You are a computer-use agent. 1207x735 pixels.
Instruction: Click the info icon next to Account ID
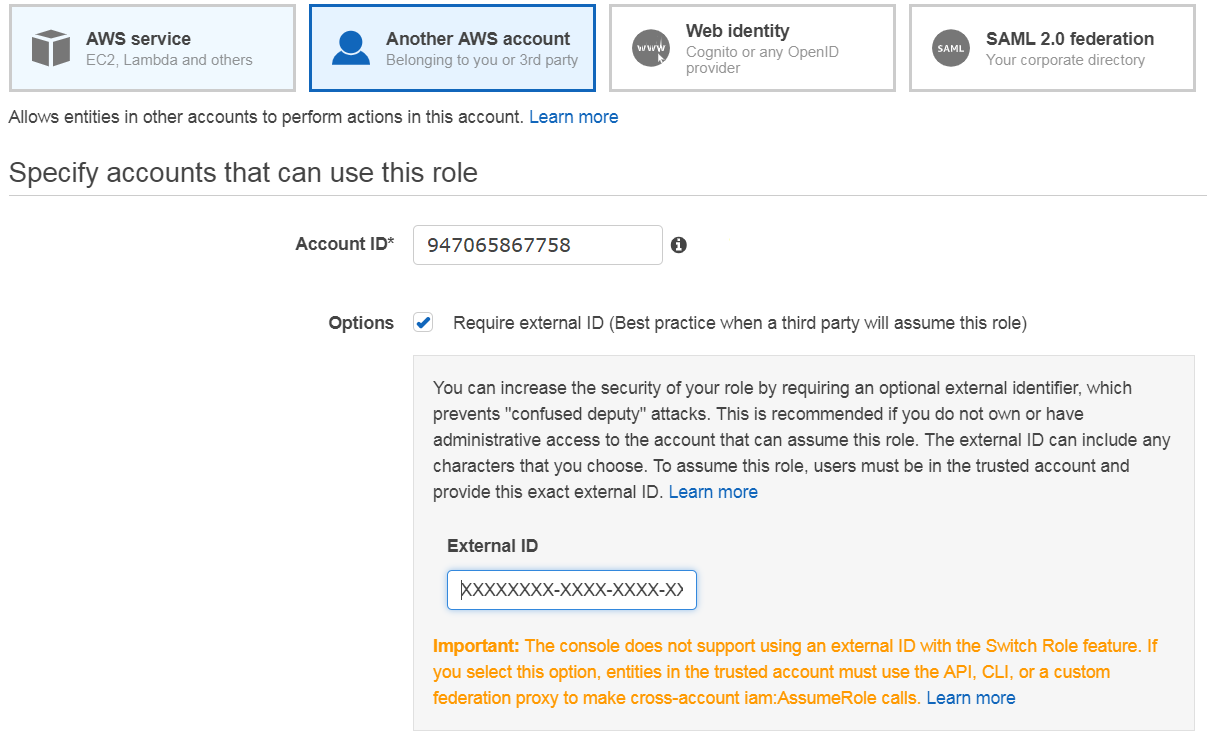coord(679,244)
